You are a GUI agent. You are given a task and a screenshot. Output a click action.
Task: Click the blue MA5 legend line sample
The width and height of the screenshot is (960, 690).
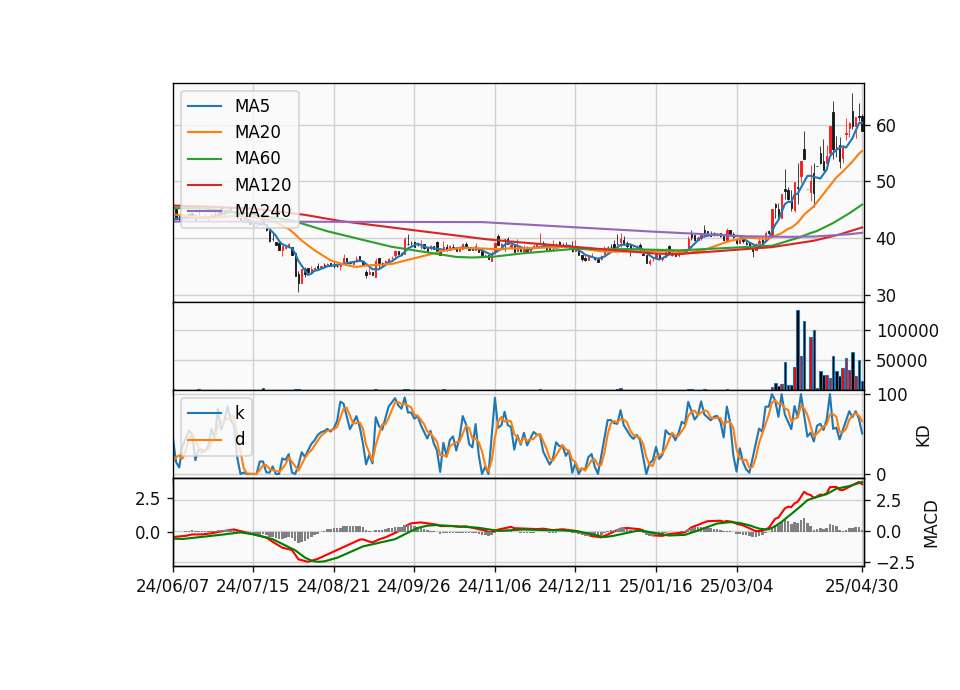(204, 106)
